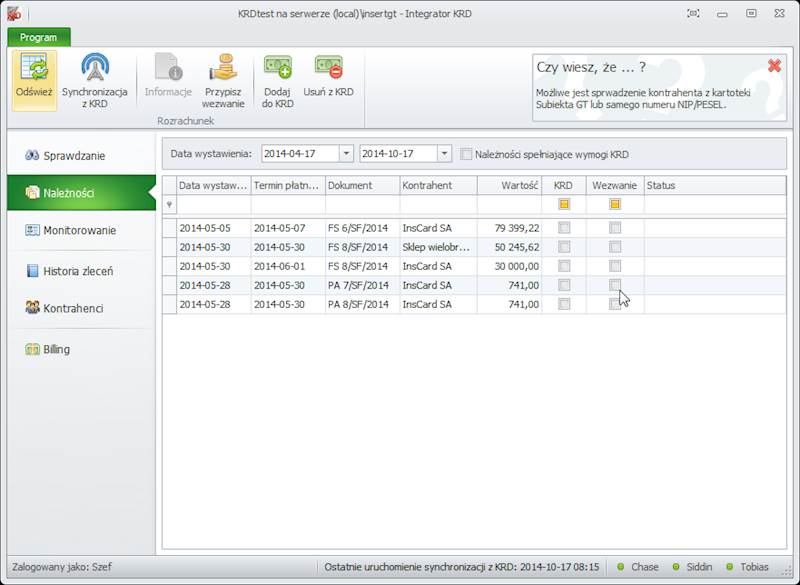Open Kontrahenci section in sidebar
800x585 pixels.
82,309
